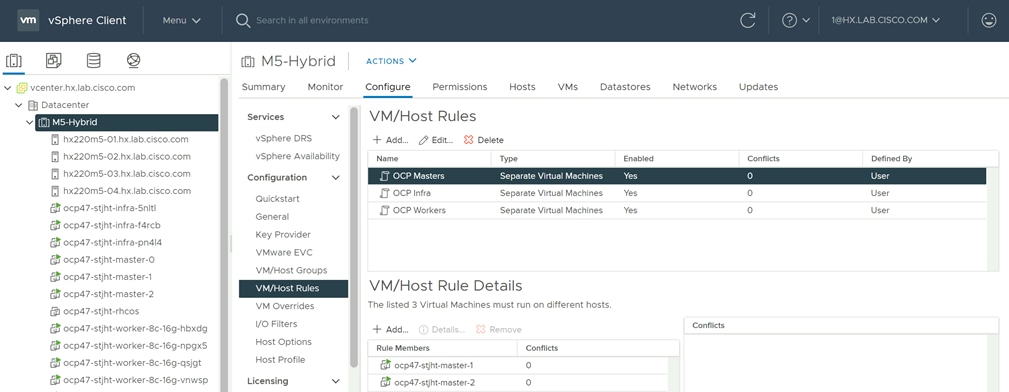Image resolution: width=1009 pixels, height=392 pixels.
Task: Click the Details button in rule details
Action: [x=442, y=330]
